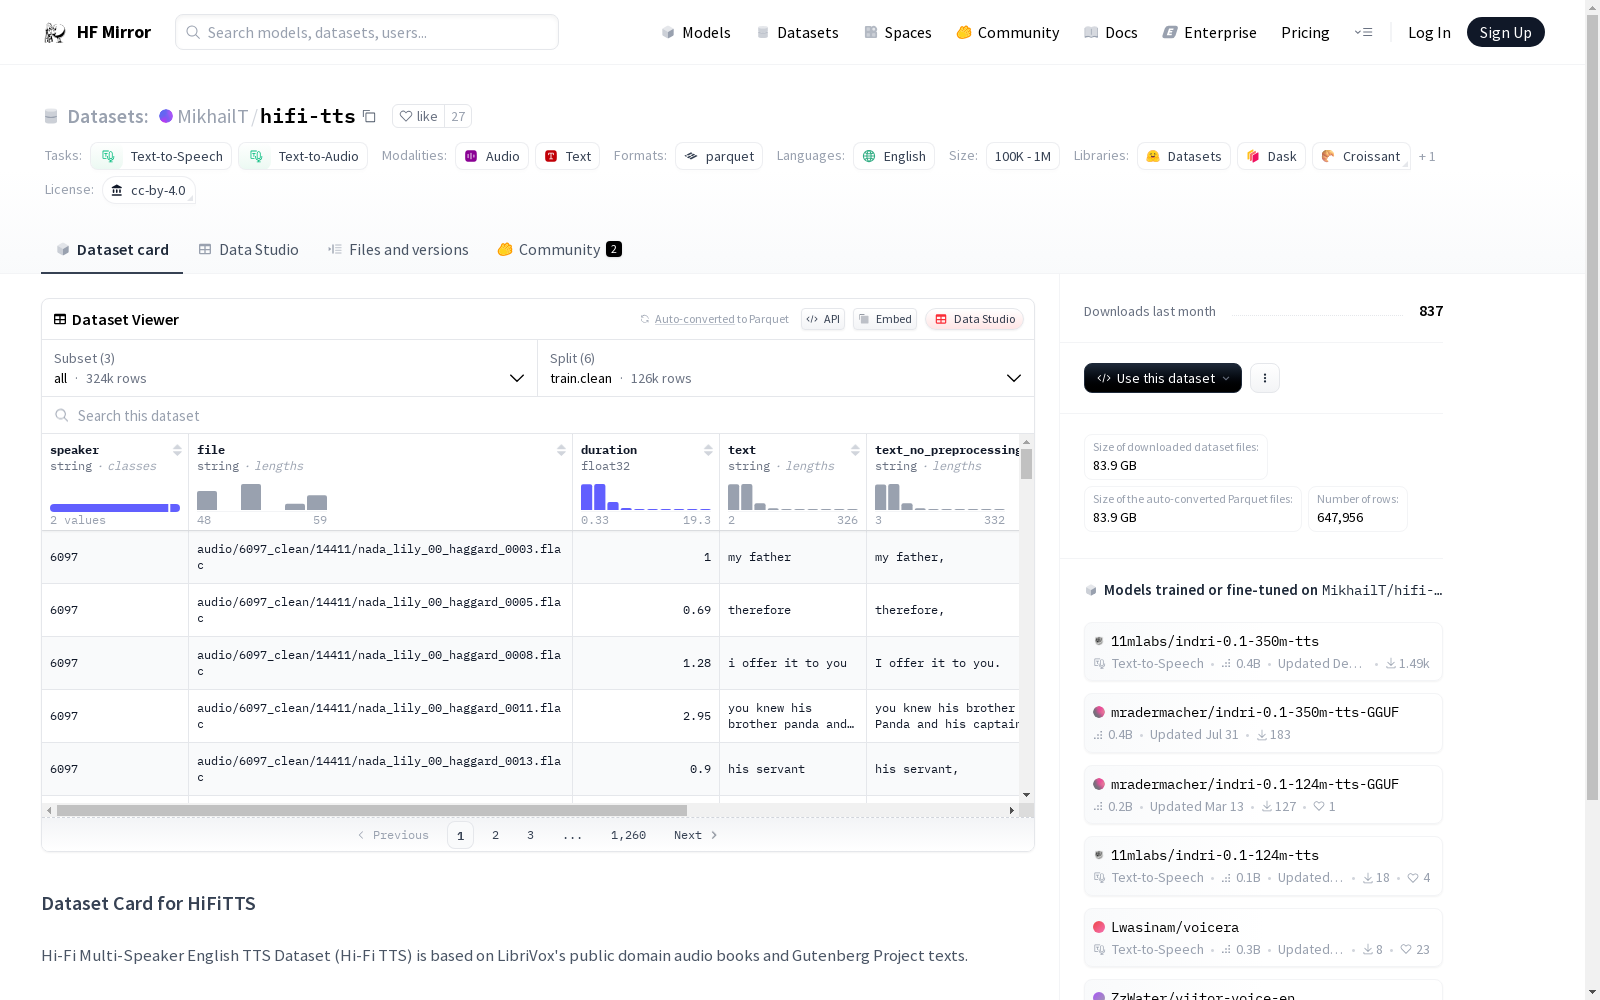Open Models in the top navigation
The image size is (1600, 1000).
(696, 33)
